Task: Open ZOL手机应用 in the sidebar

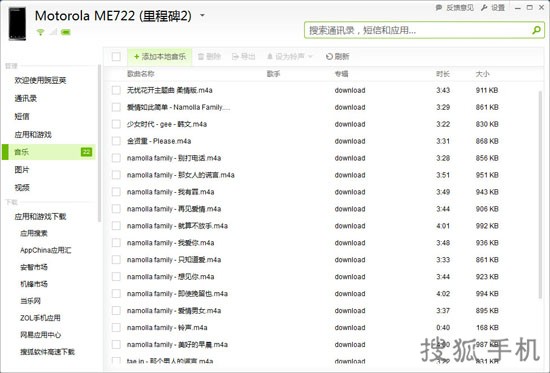Action: click(x=40, y=318)
